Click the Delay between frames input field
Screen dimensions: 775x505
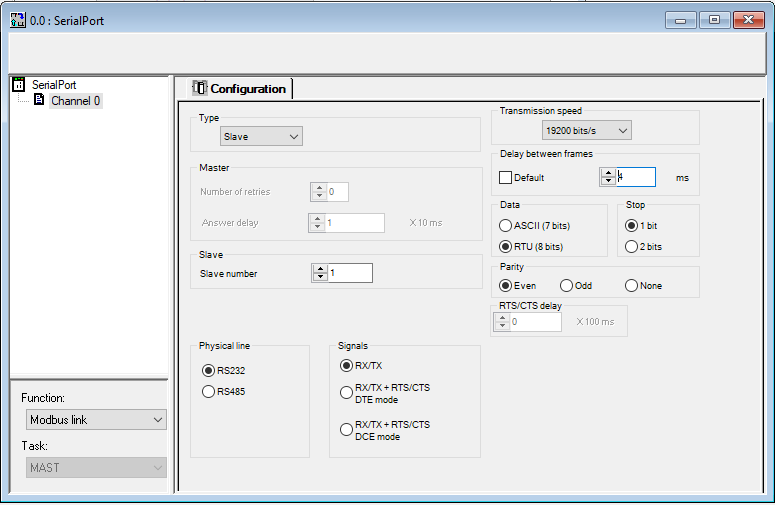tap(636, 177)
